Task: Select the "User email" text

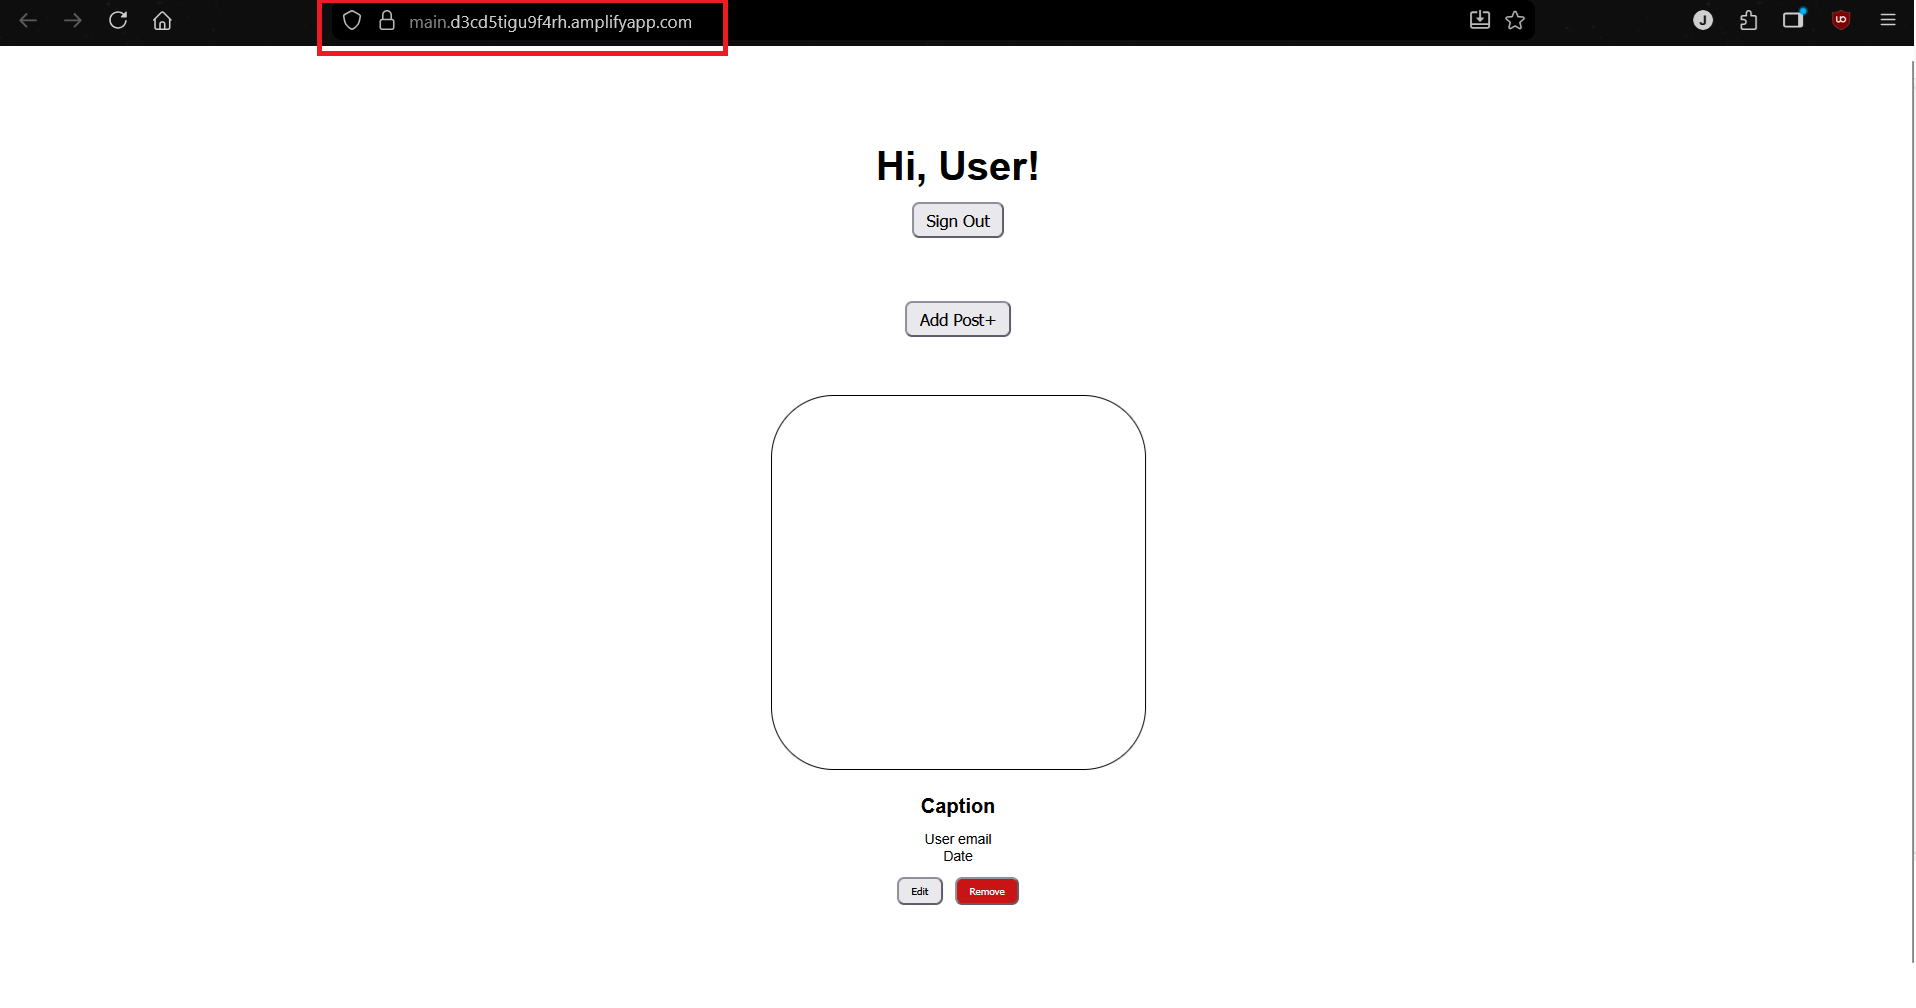Action: point(958,839)
